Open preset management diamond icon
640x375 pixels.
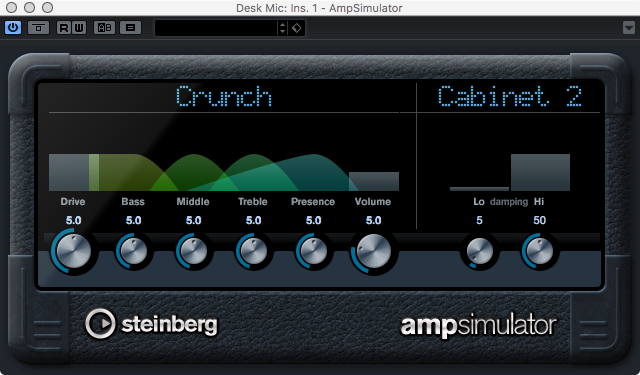[x=296, y=28]
